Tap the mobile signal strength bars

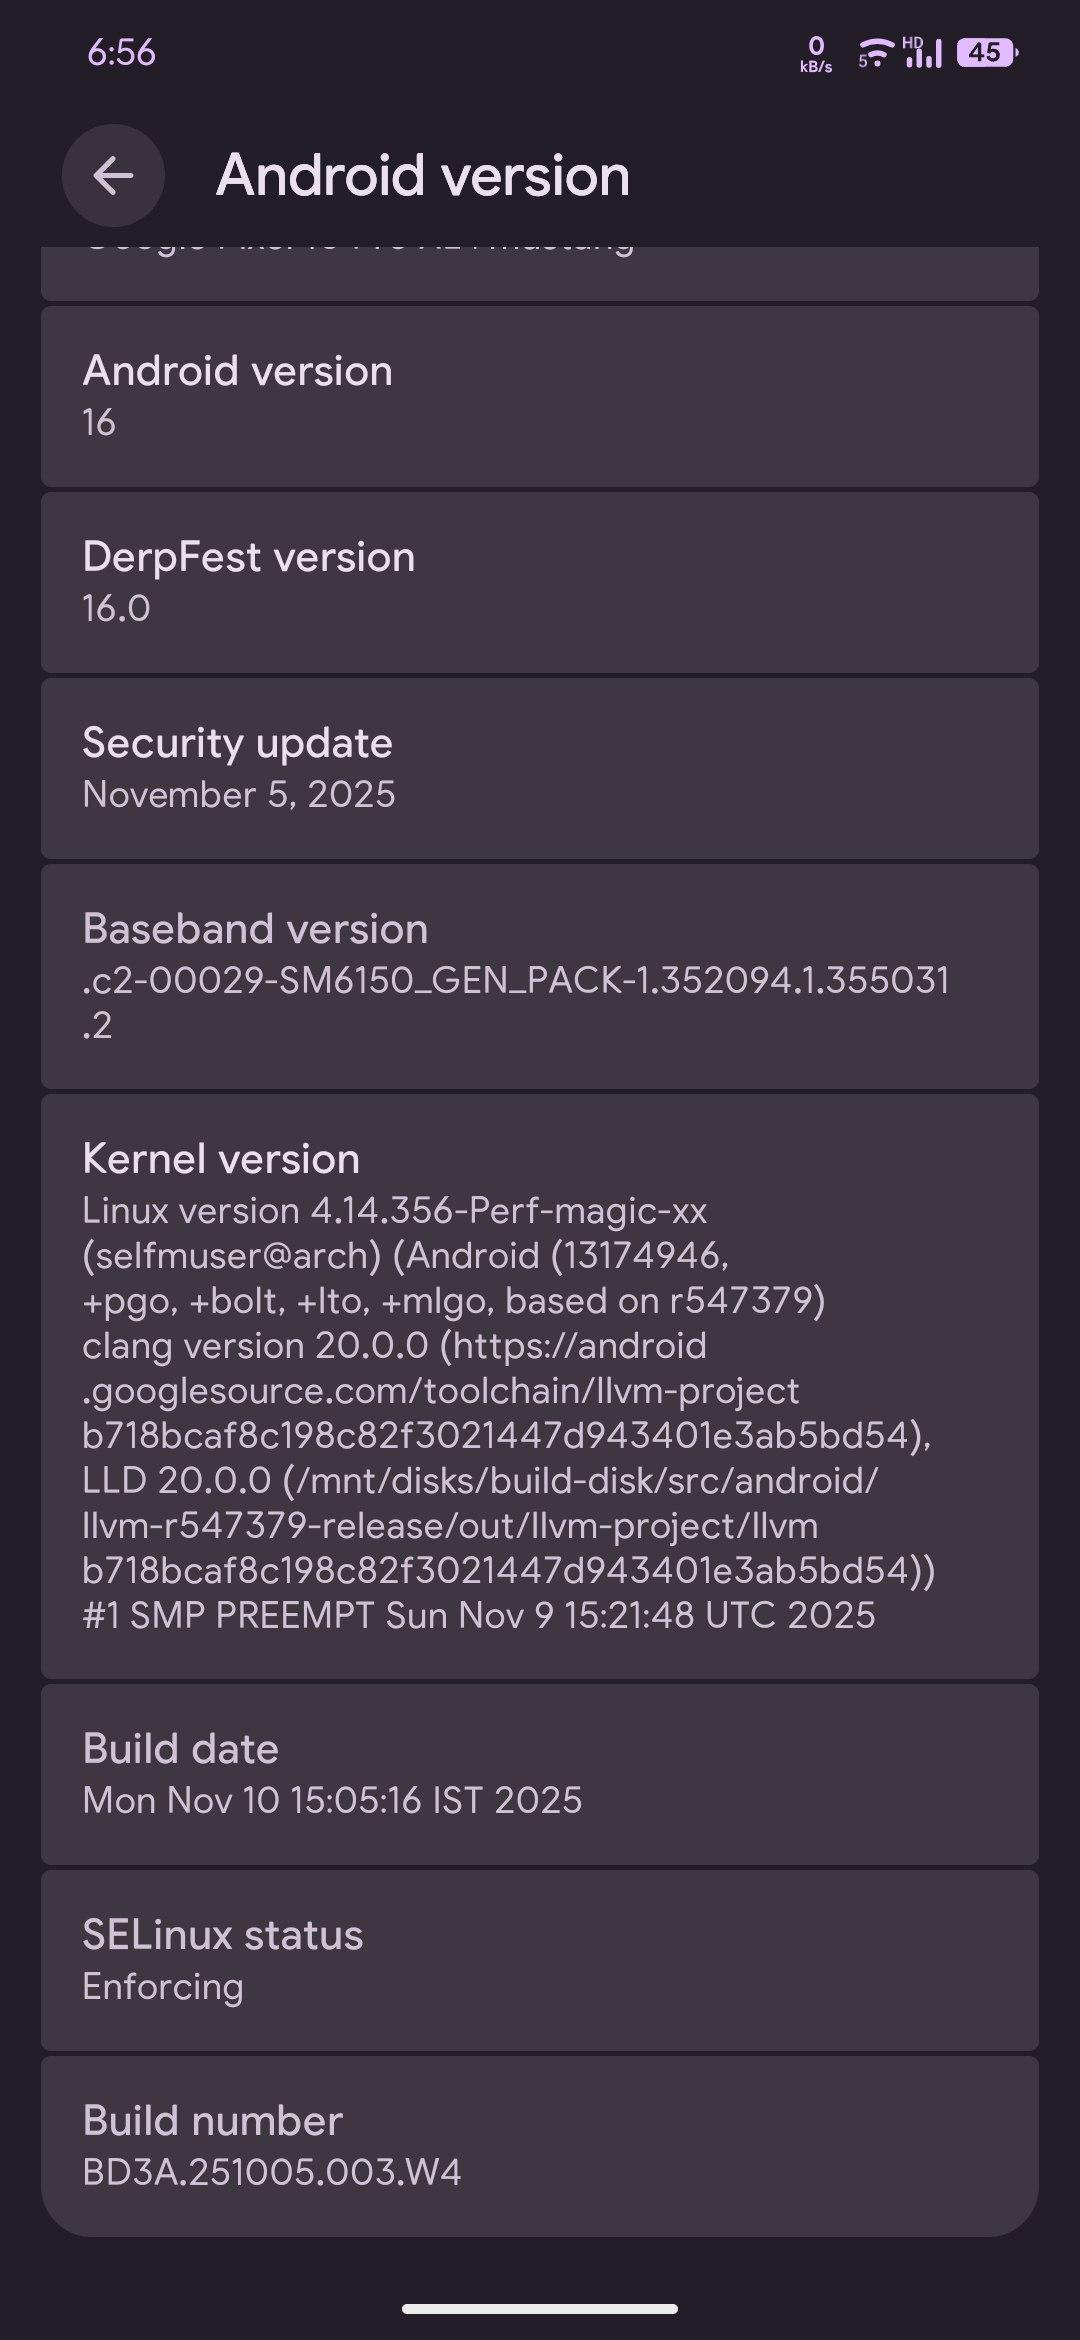point(925,55)
